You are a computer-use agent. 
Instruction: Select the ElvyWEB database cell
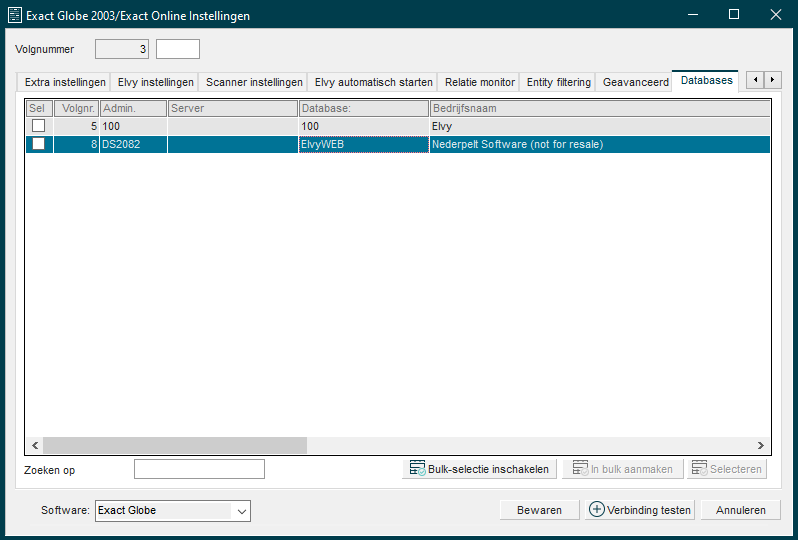364,144
